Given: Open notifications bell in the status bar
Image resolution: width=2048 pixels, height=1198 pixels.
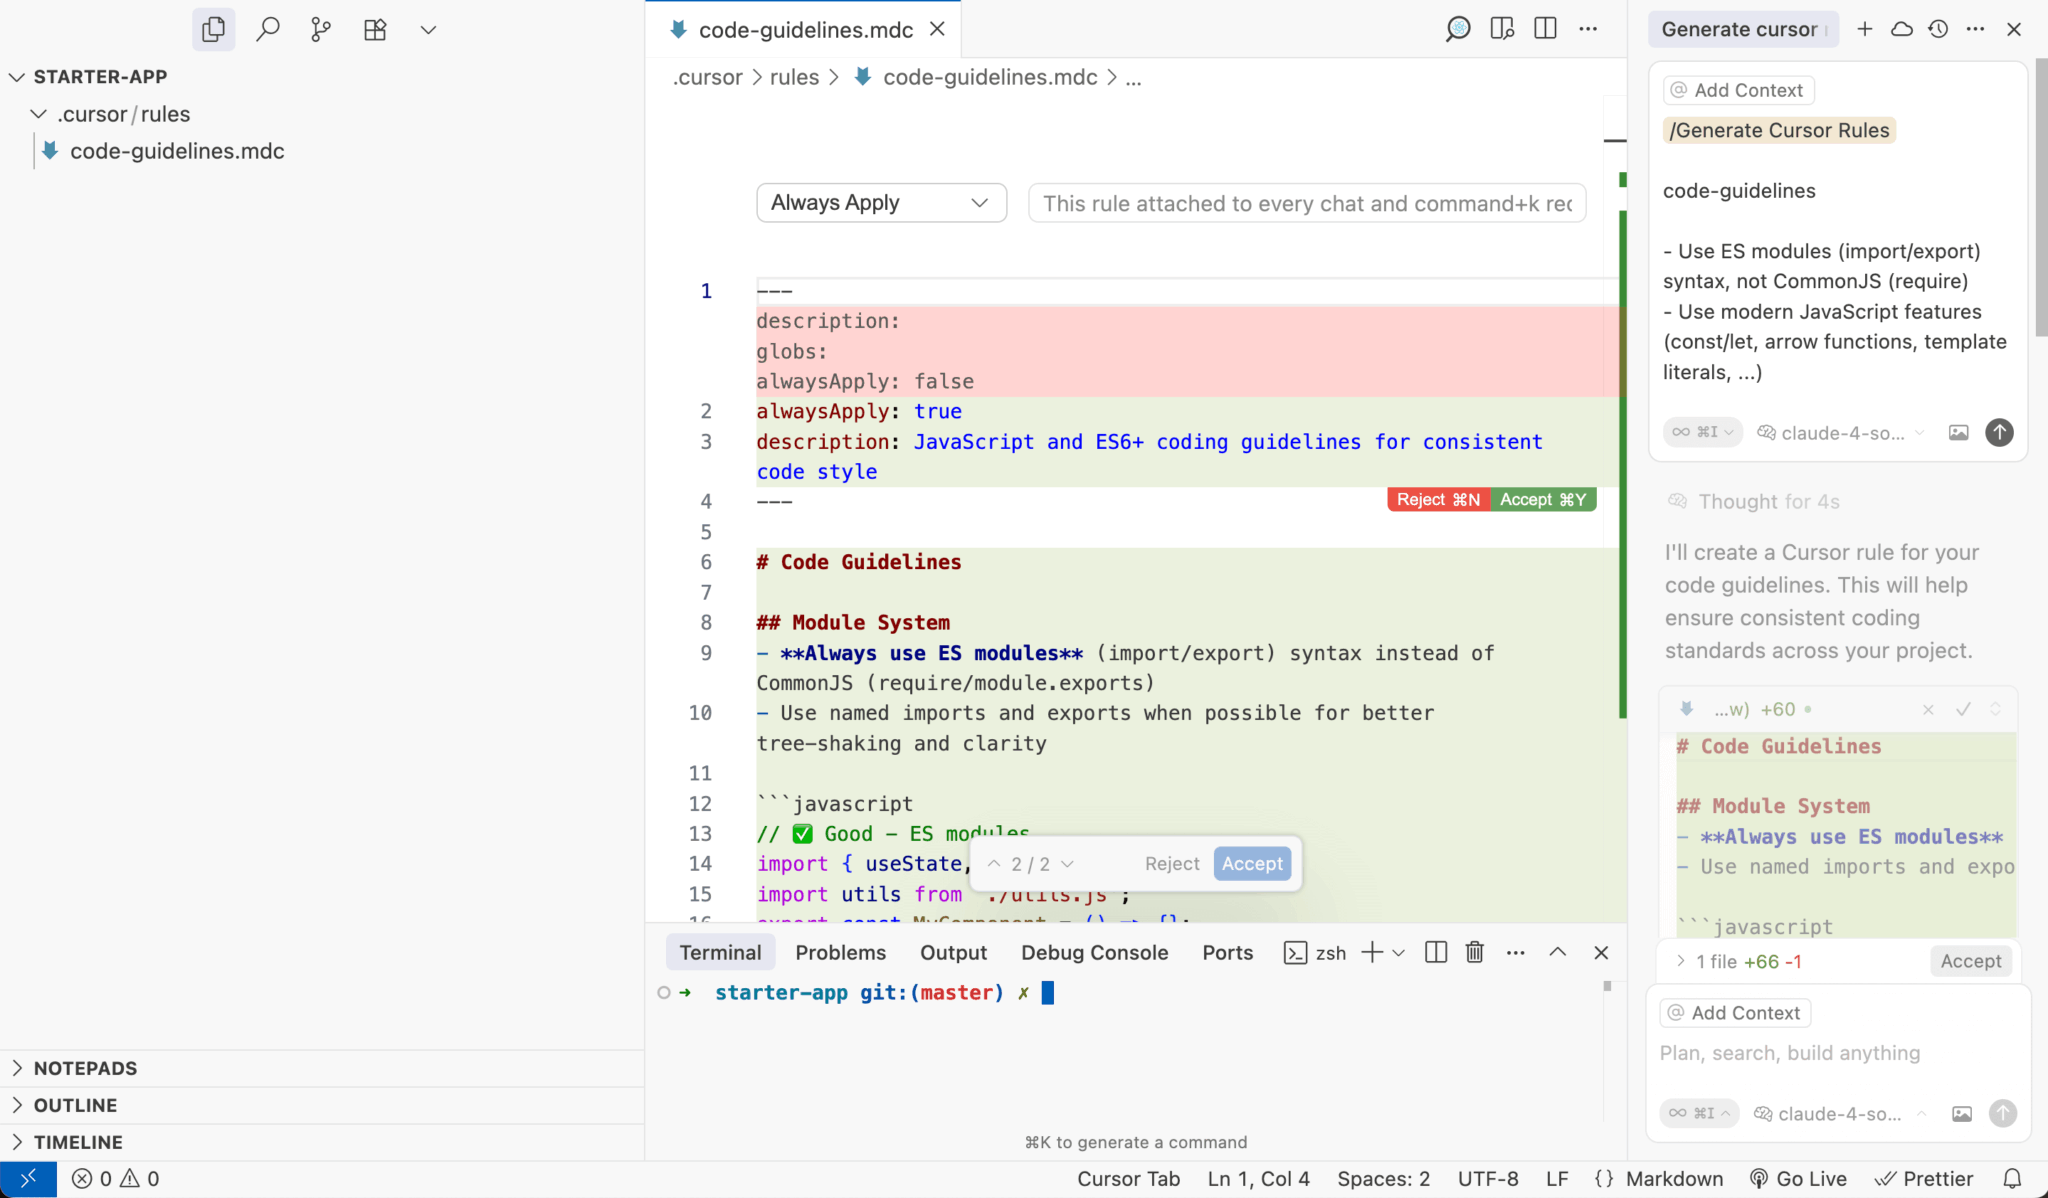Looking at the screenshot, I should 2012,1179.
